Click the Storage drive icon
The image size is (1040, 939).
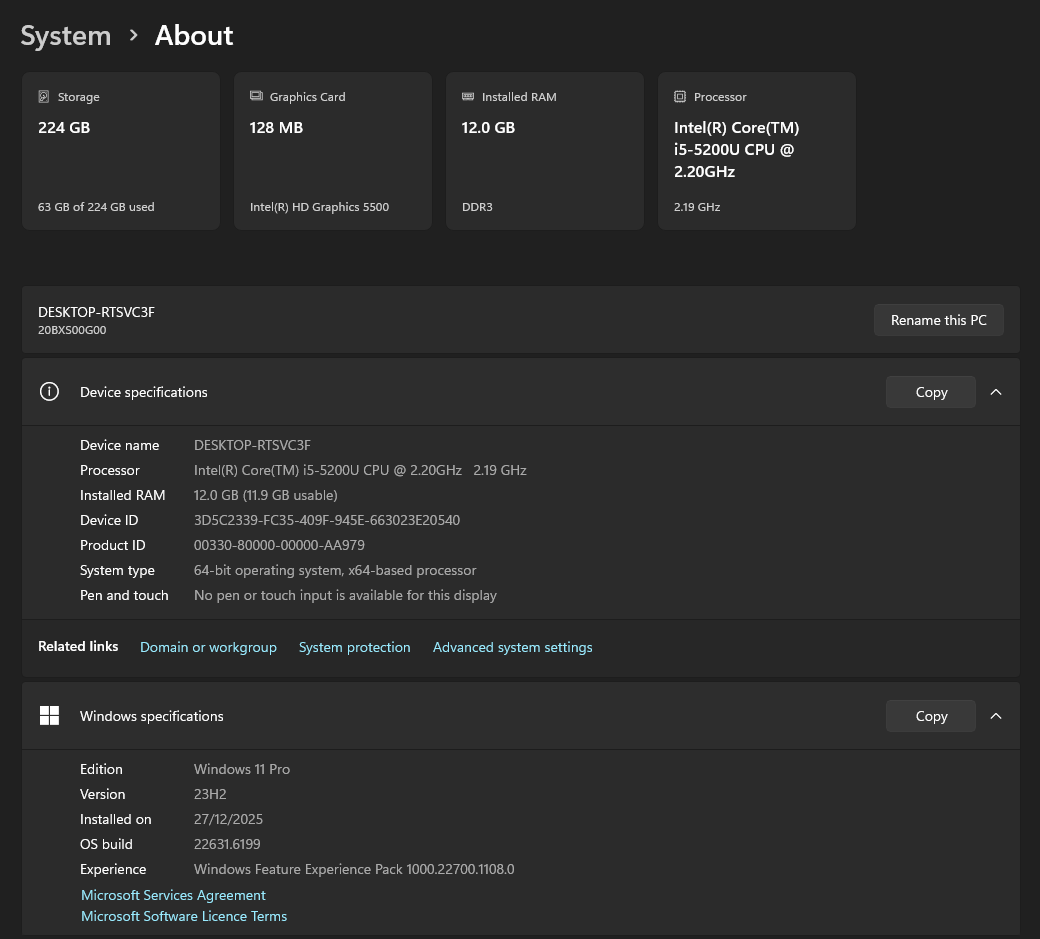44,97
